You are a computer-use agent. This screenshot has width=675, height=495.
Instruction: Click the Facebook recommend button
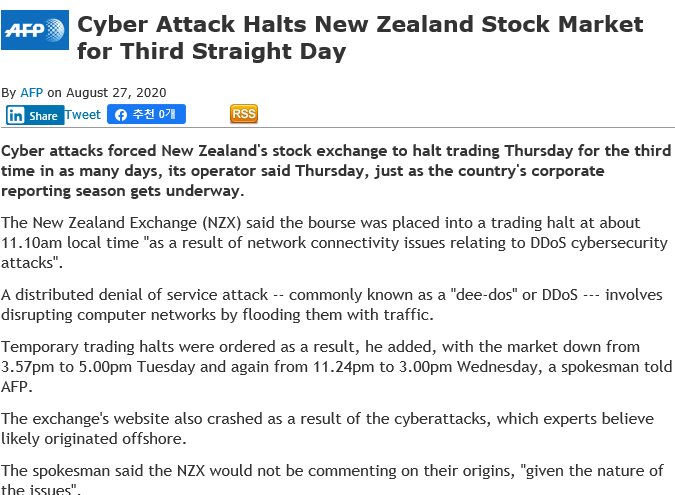point(146,114)
